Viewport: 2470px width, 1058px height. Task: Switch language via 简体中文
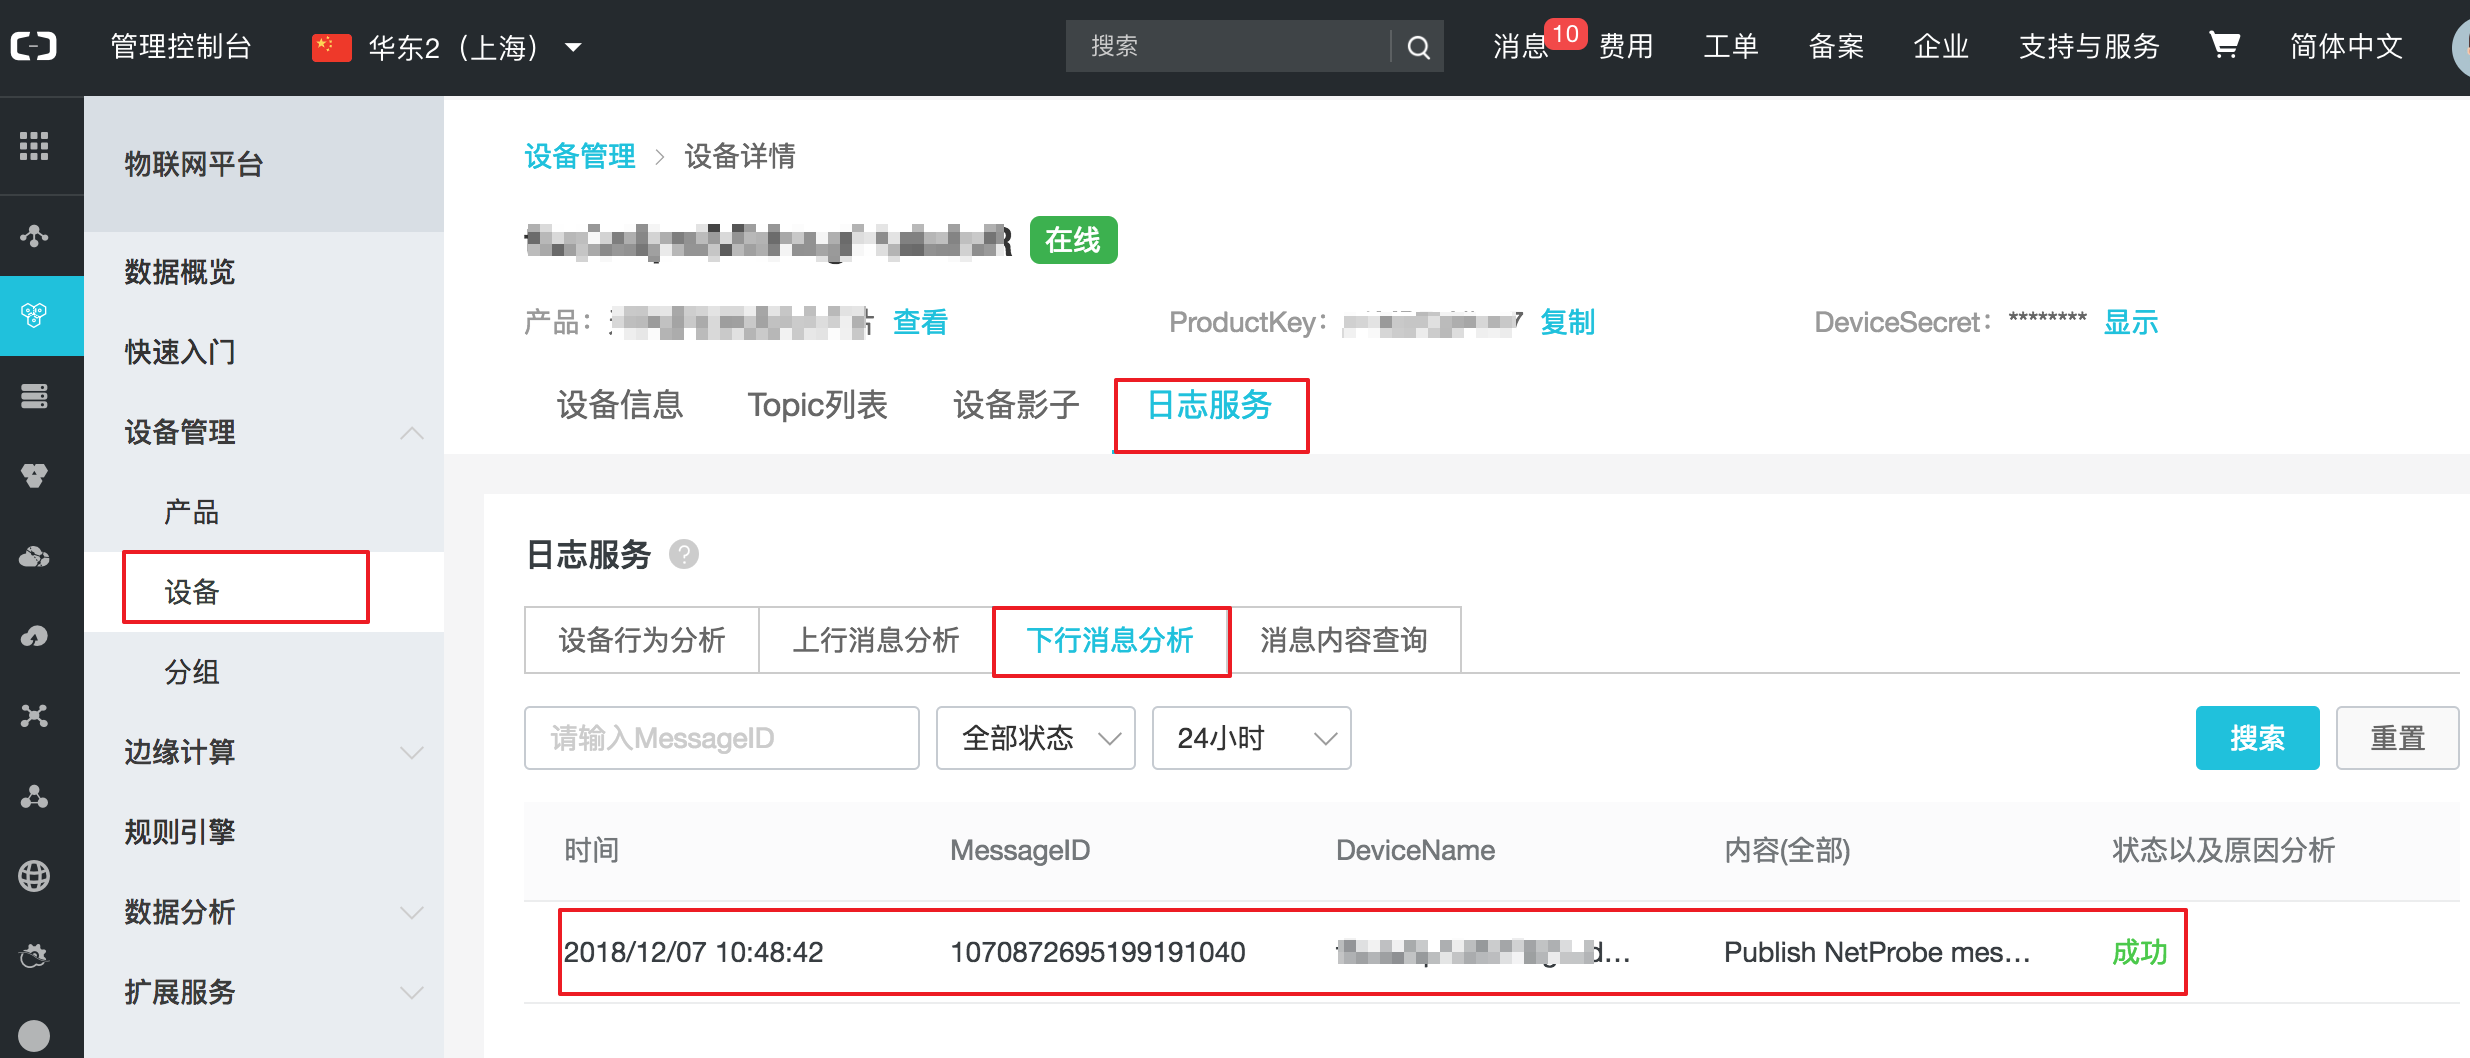click(x=2346, y=46)
